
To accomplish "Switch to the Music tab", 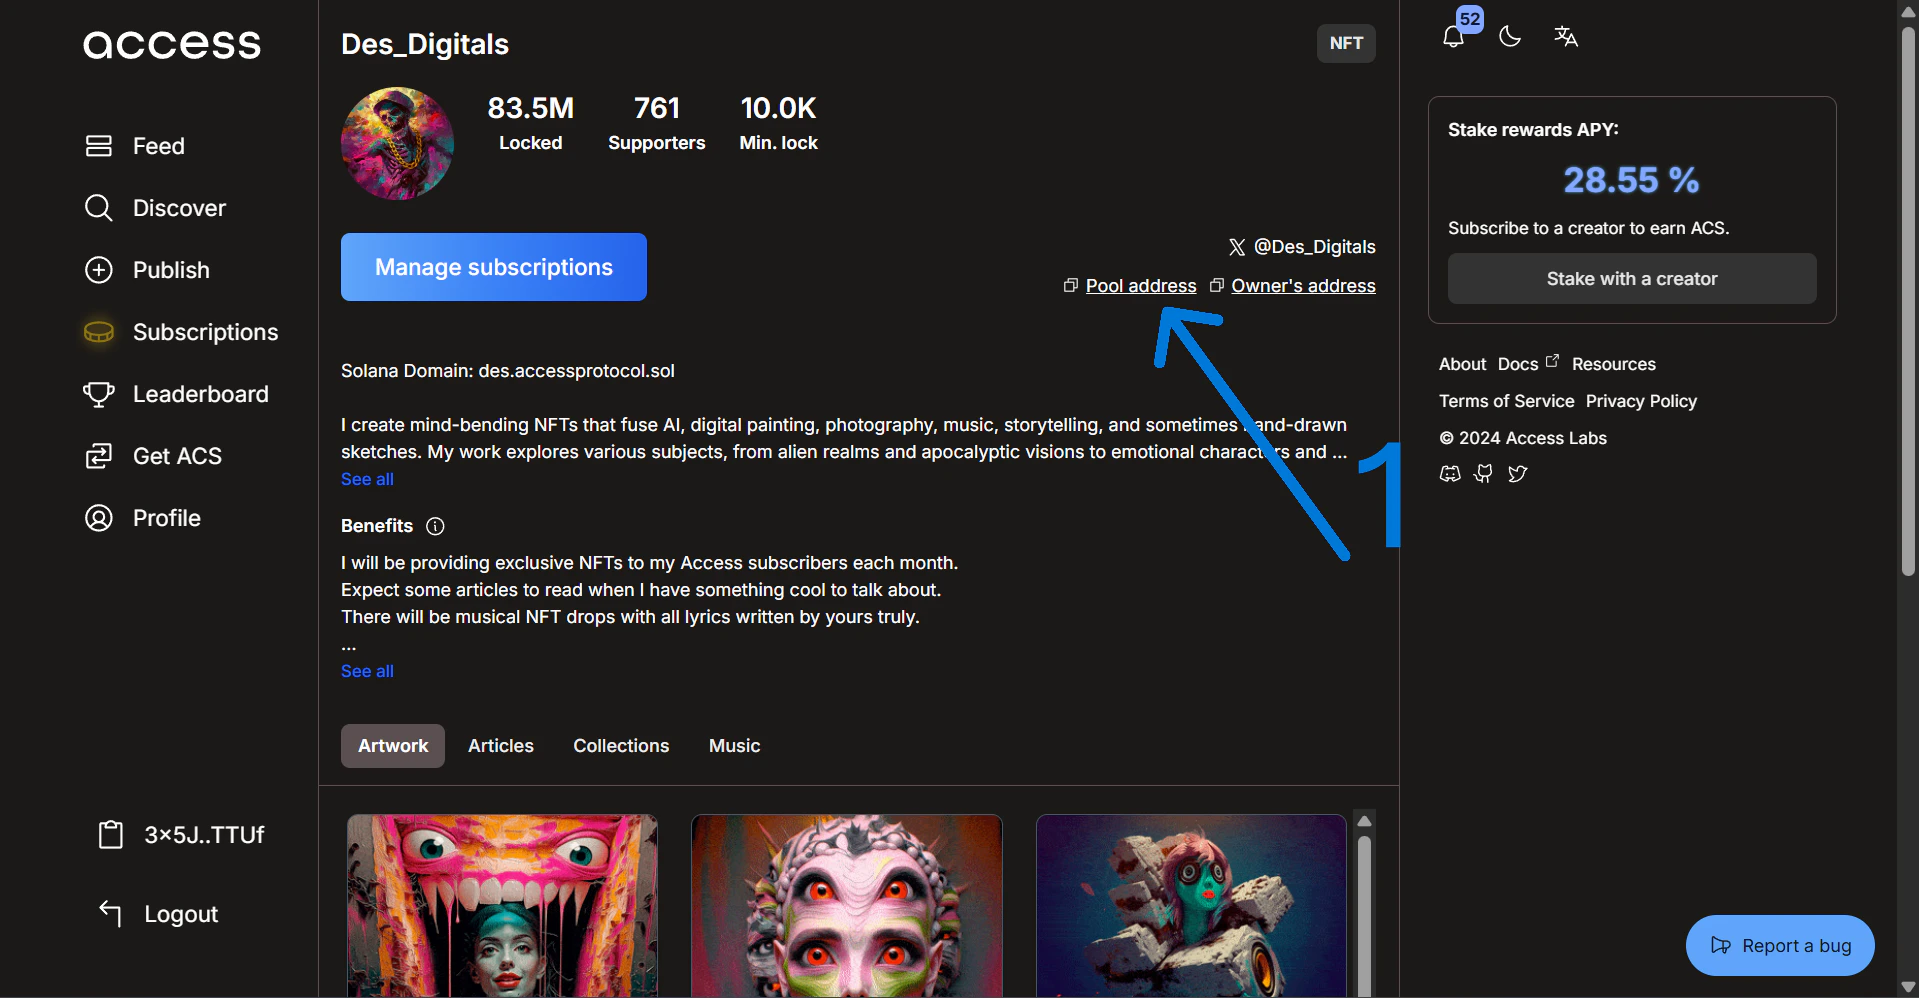I will point(735,746).
